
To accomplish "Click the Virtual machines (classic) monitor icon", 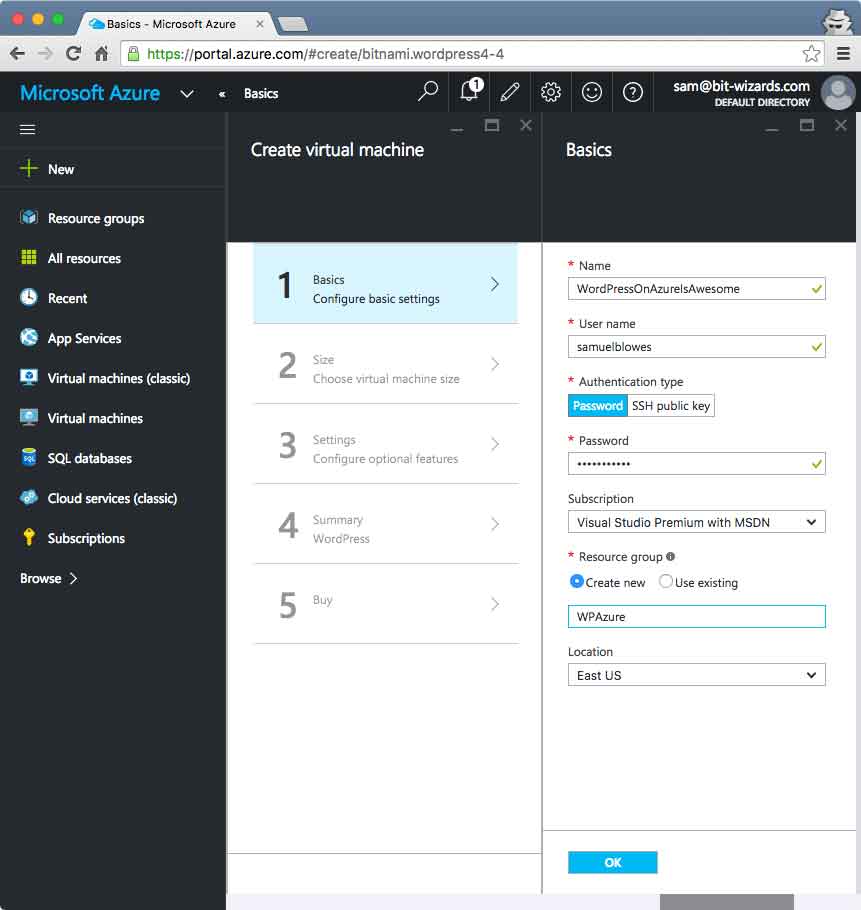I will 28,377.
